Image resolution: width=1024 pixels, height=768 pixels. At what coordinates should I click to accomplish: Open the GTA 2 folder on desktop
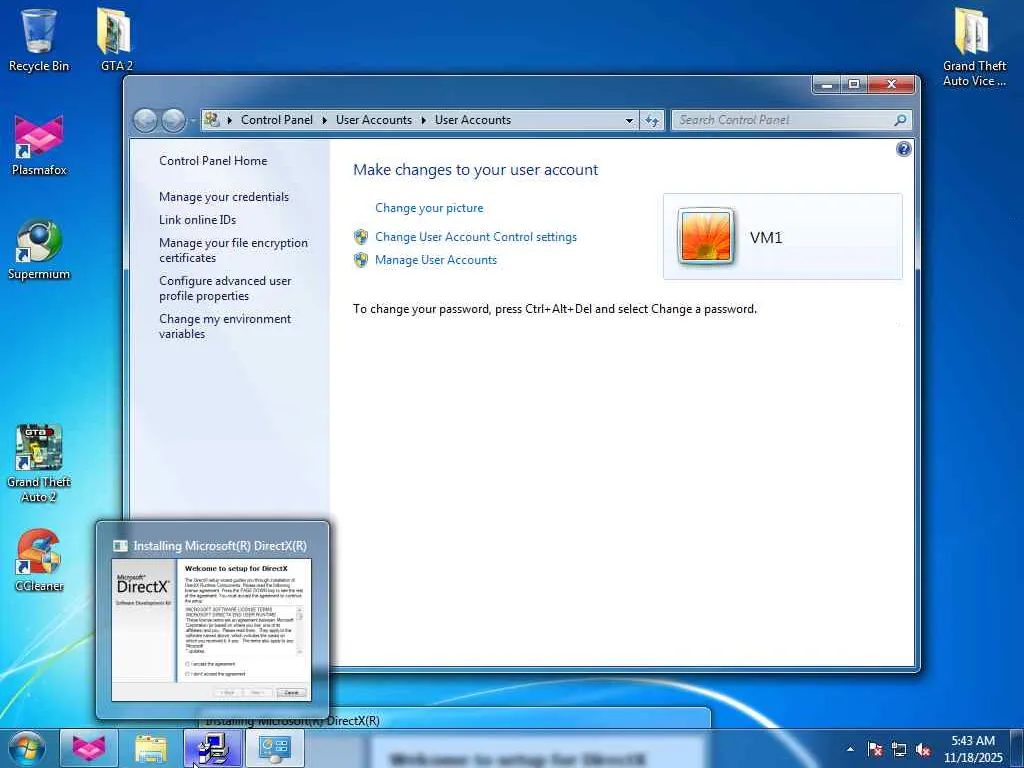tap(116, 39)
